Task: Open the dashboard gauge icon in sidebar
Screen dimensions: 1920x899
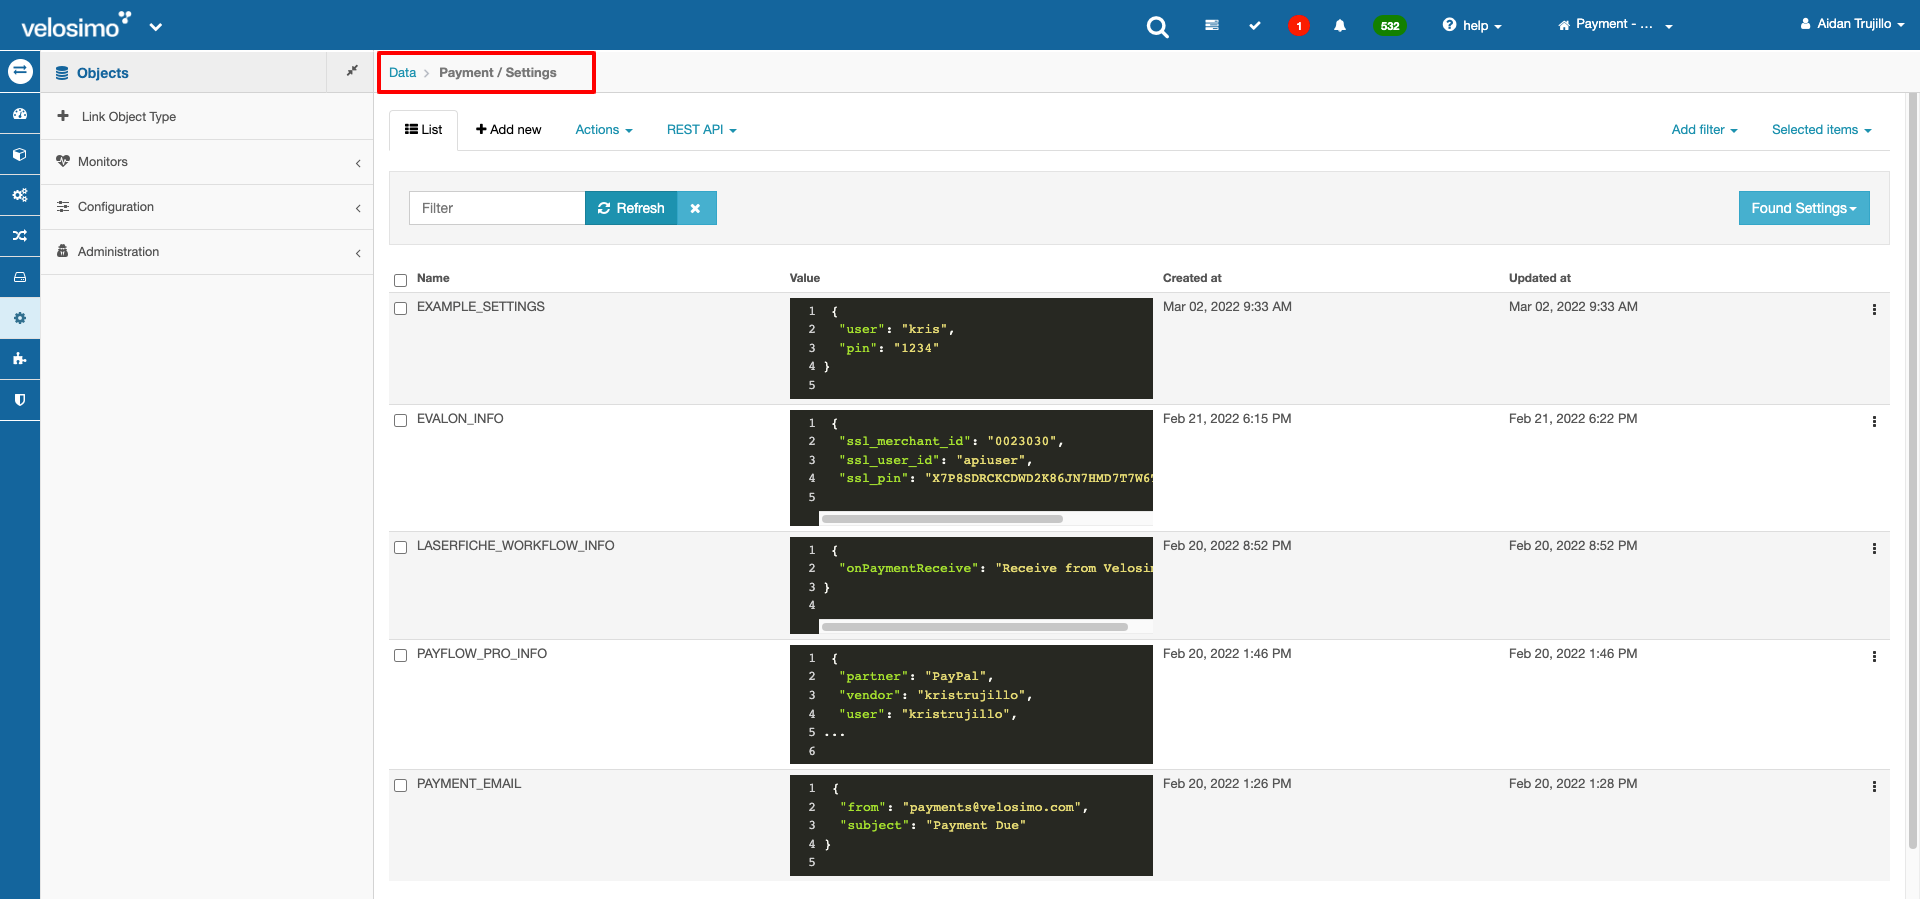Action: tap(20, 114)
